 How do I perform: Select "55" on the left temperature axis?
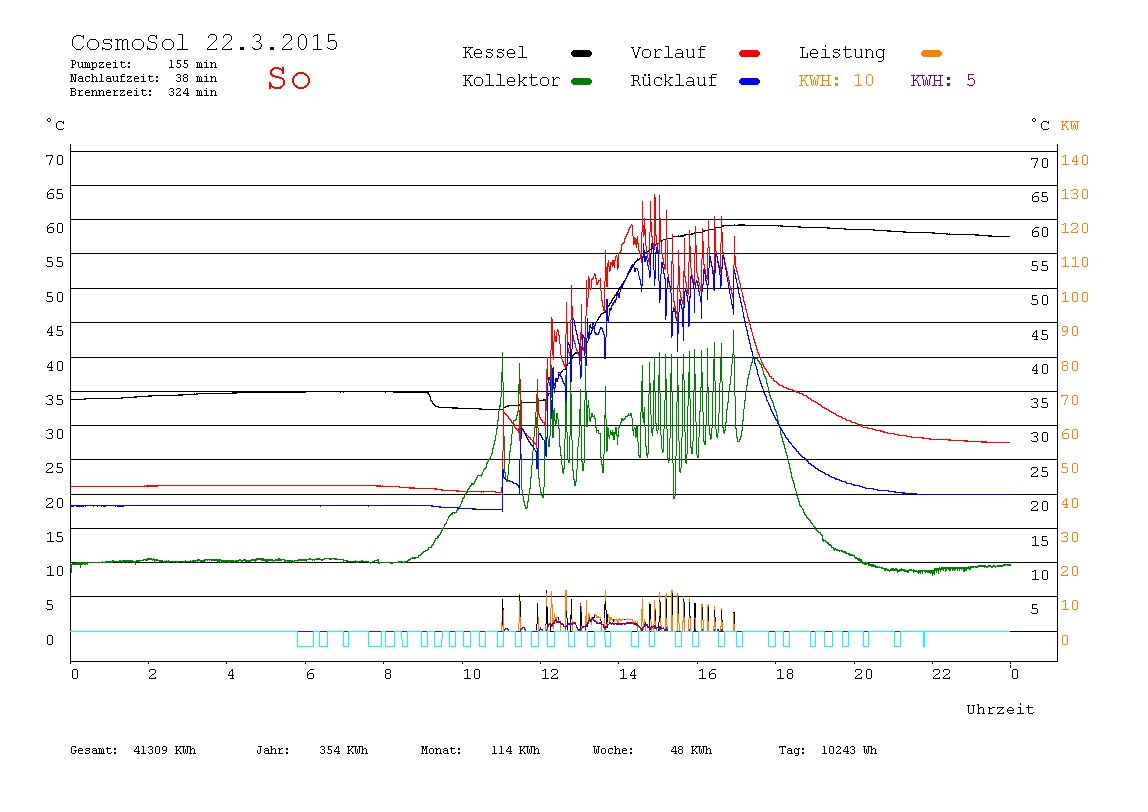[x=55, y=262]
